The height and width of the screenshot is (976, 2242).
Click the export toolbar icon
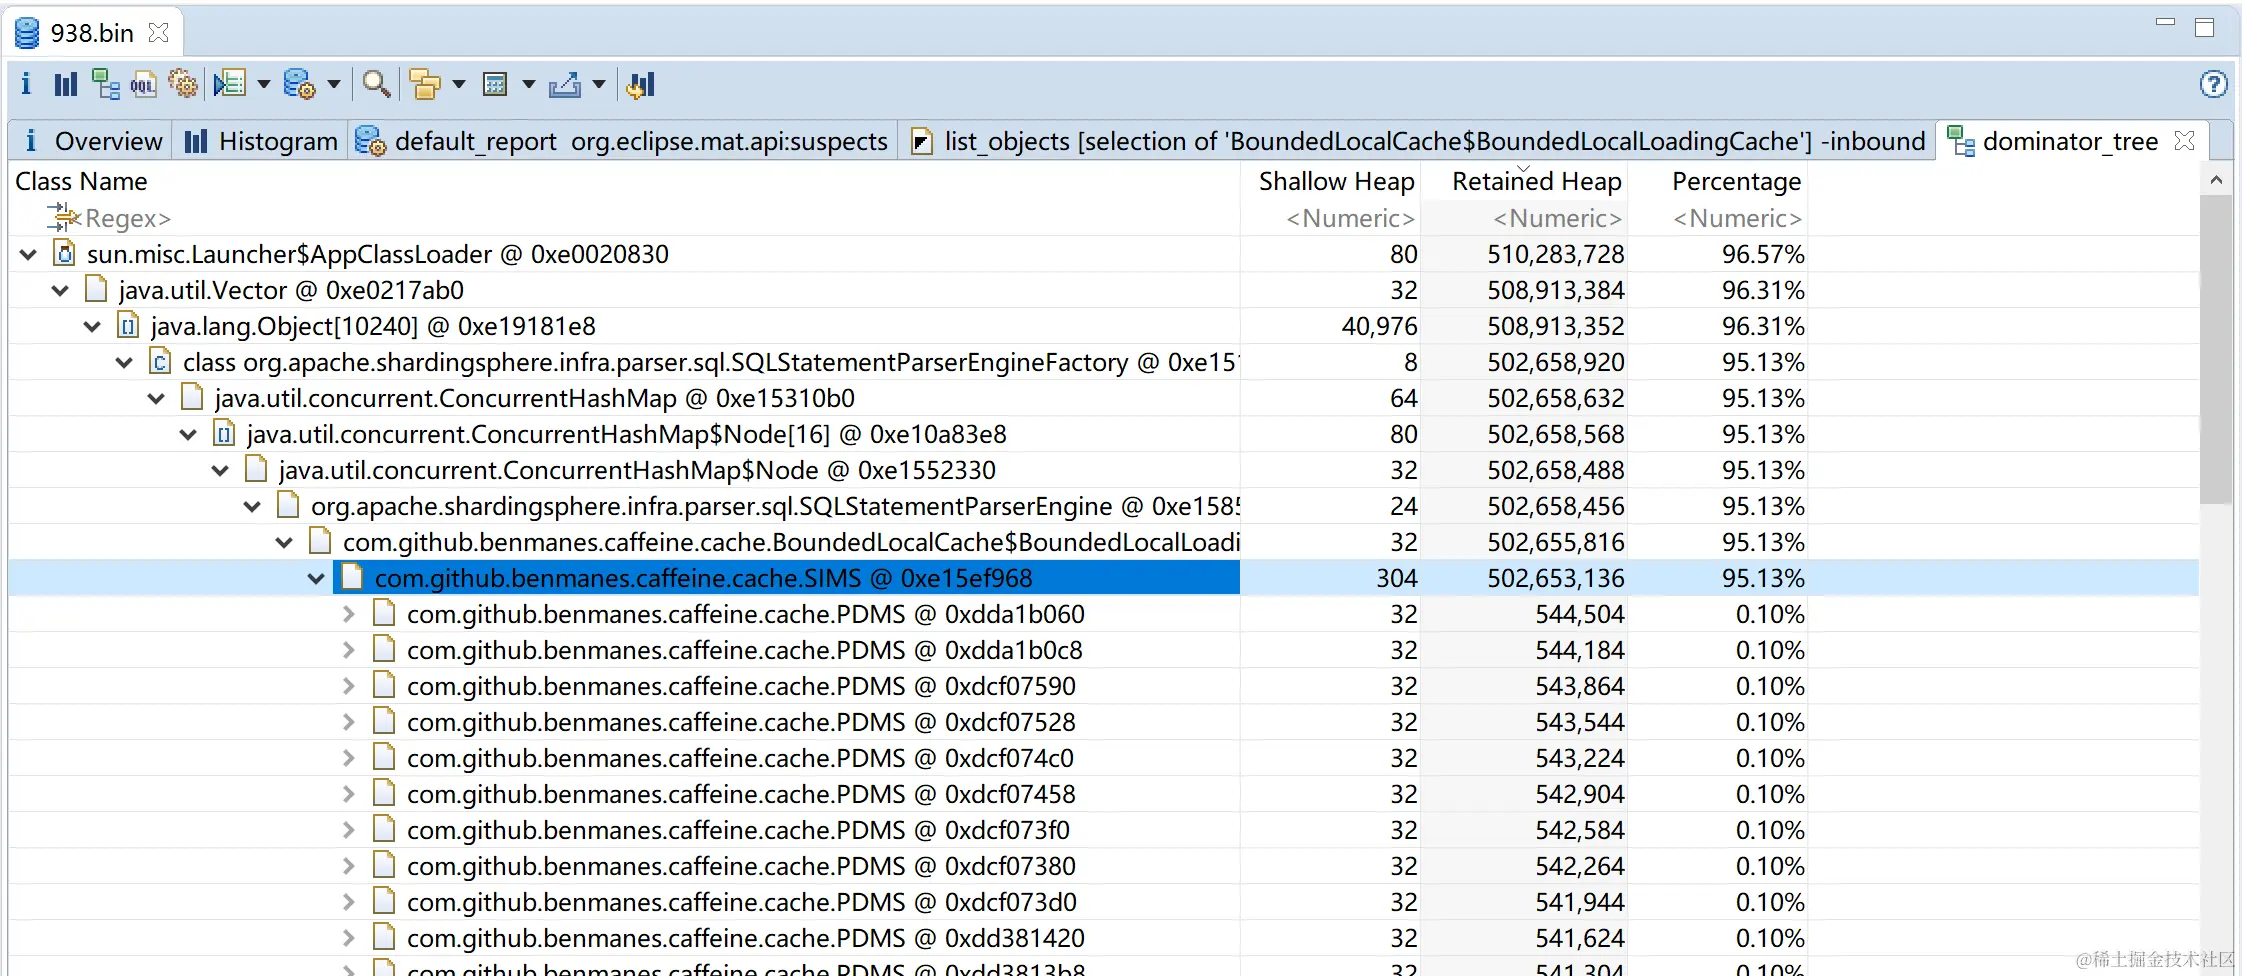(565, 84)
